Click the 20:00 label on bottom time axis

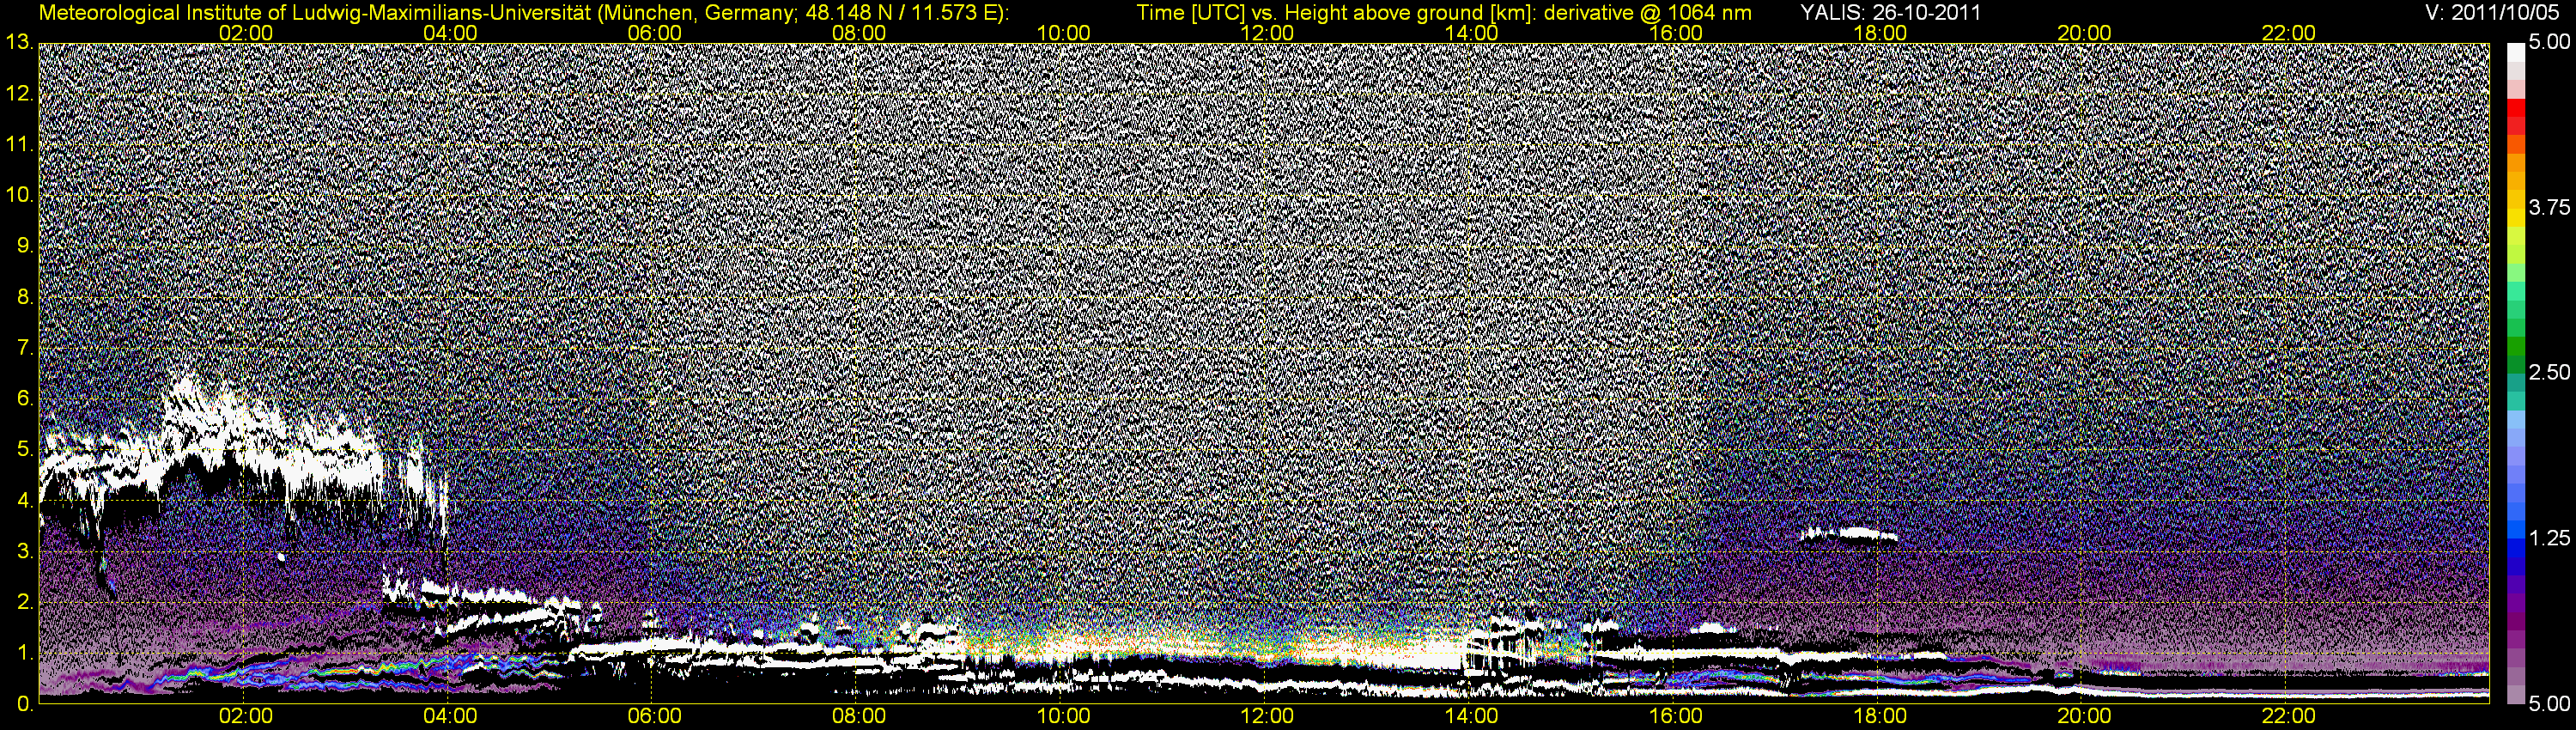pyautogui.click(x=2084, y=717)
